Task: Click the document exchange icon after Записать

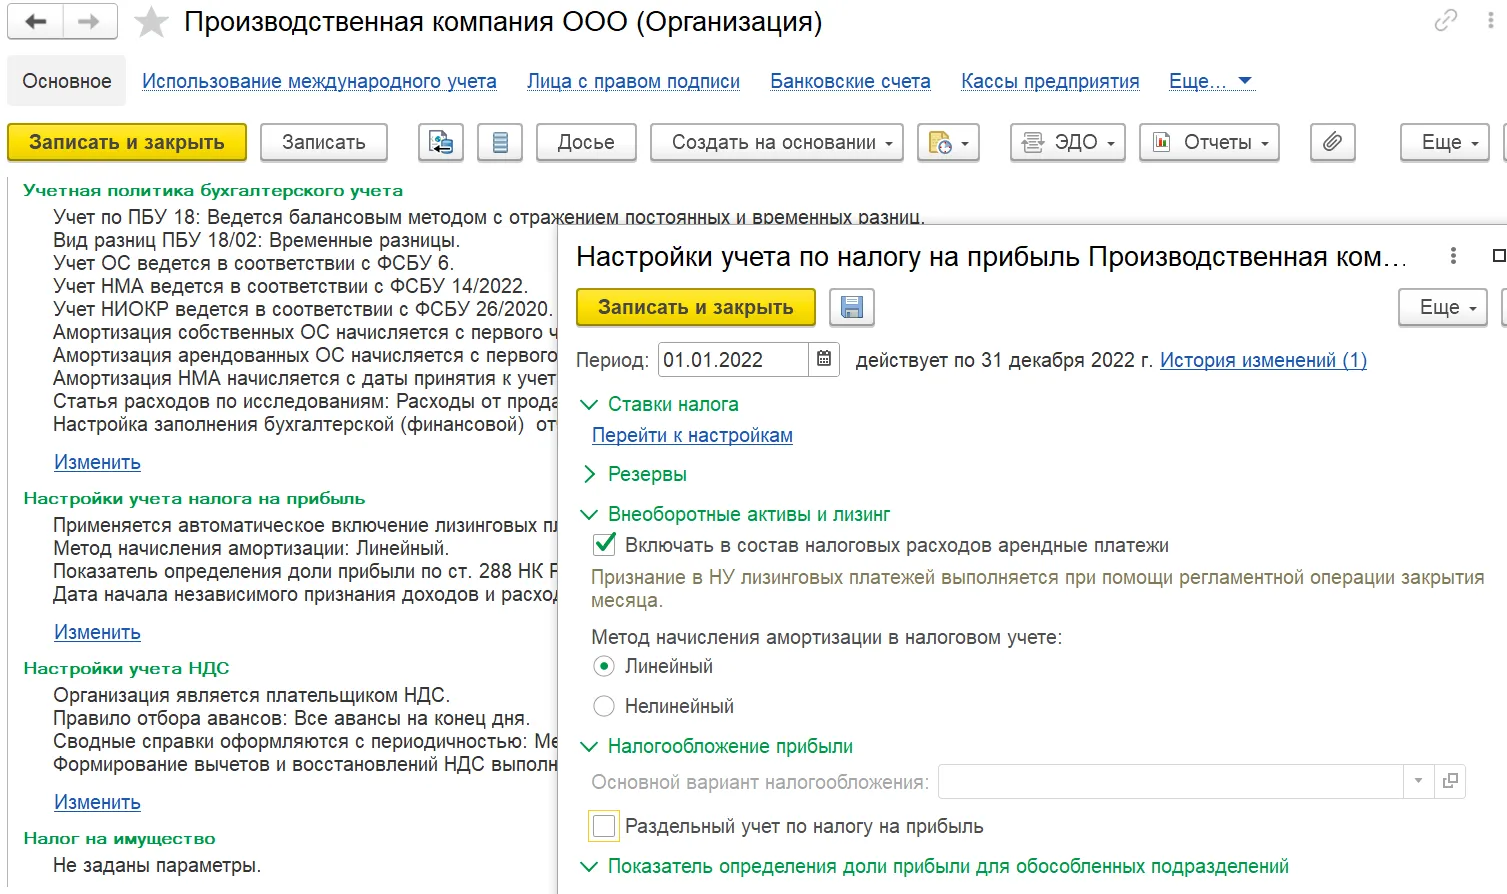Action: (441, 143)
